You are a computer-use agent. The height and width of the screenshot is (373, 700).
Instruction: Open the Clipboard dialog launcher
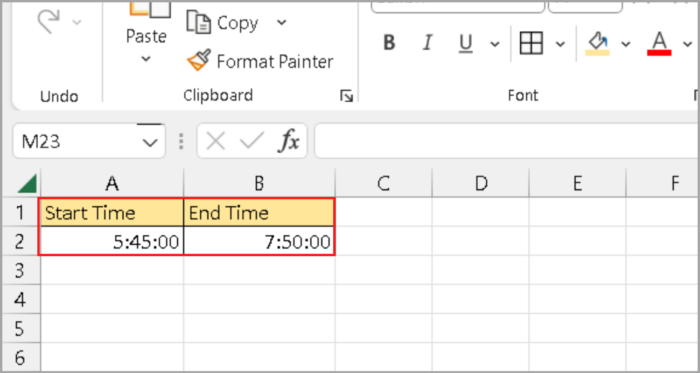pos(346,95)
